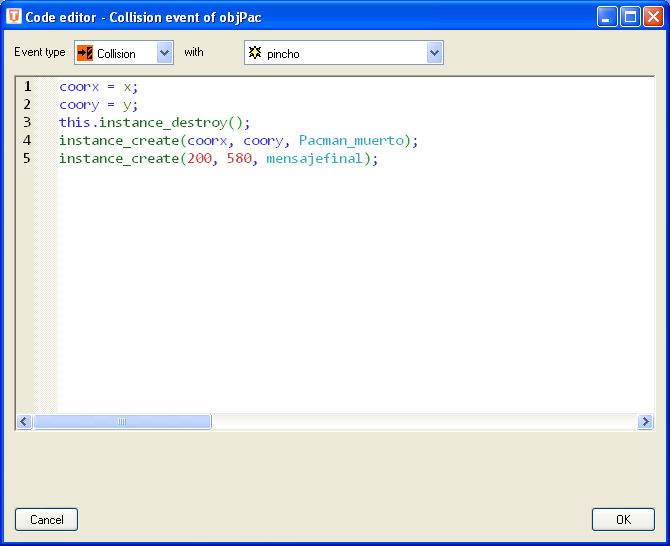
Task: Click the number 200 in line 5
Action: point(200,159)
